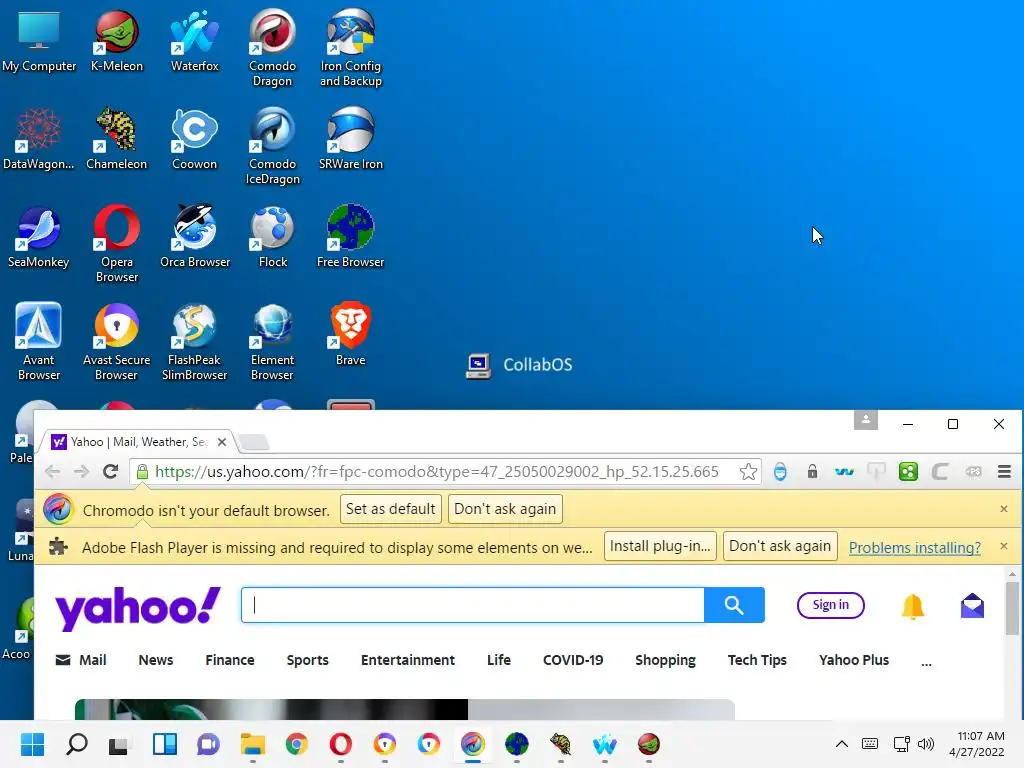Viewport: 1024px width, 768px height.
Task: Open the Brave desktop shortcut
Action: [351, 334]
